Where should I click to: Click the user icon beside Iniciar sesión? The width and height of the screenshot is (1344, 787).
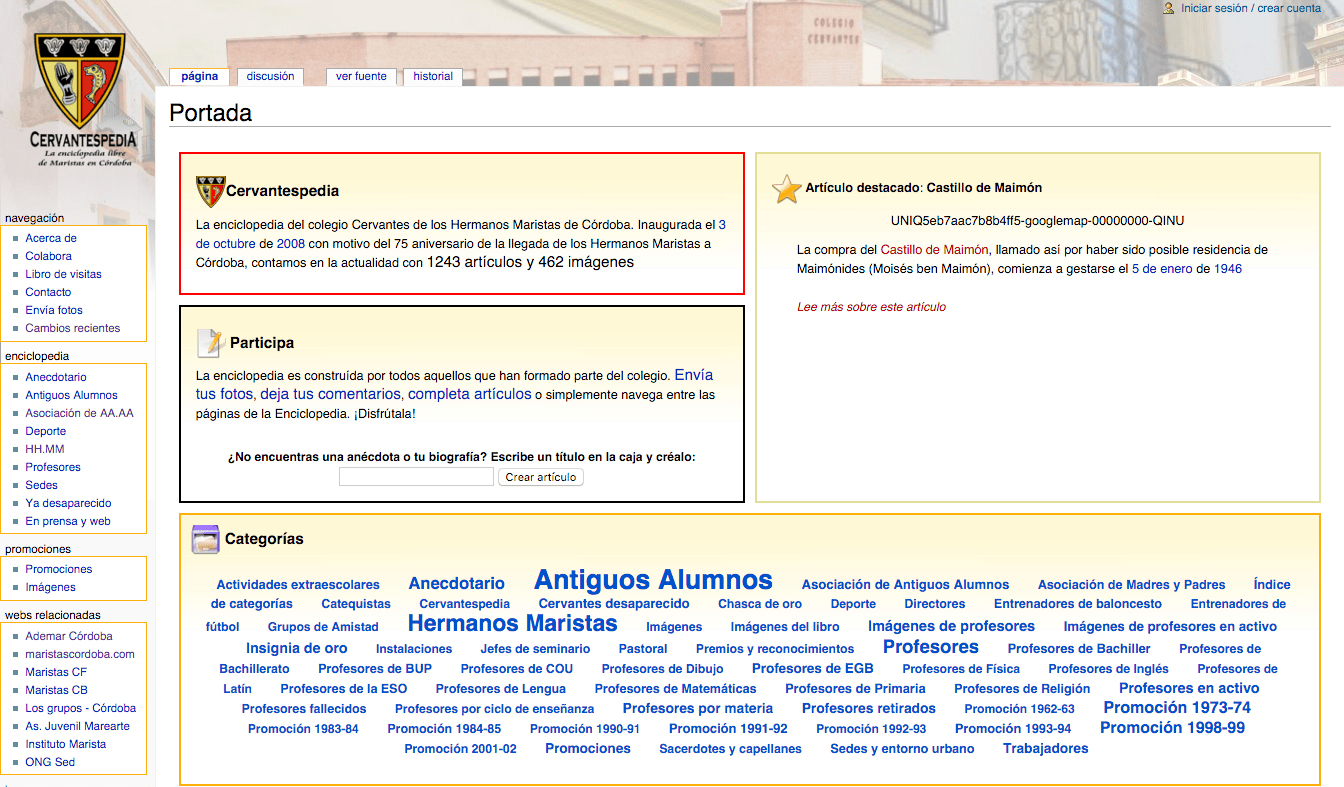coord(1169,8)
